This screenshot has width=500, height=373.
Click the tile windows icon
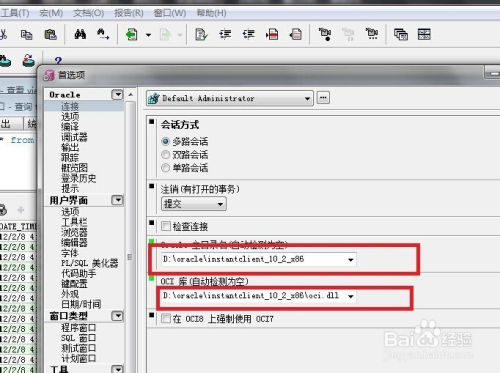point(424,34)
